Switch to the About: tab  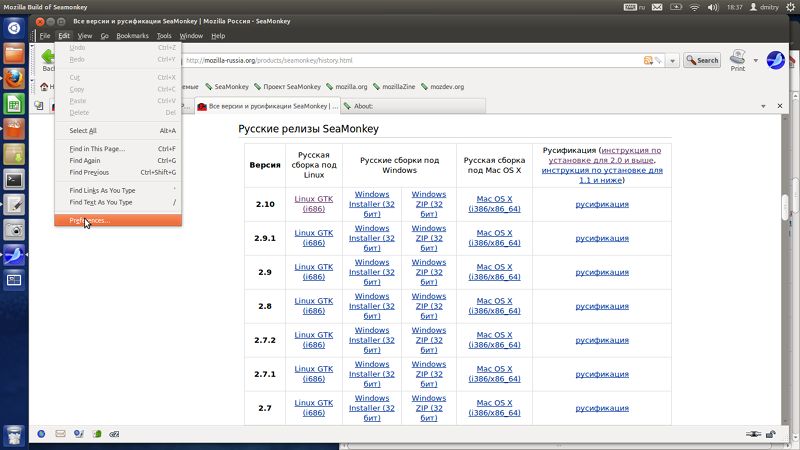pyautogui.click(x=413, y=106)
